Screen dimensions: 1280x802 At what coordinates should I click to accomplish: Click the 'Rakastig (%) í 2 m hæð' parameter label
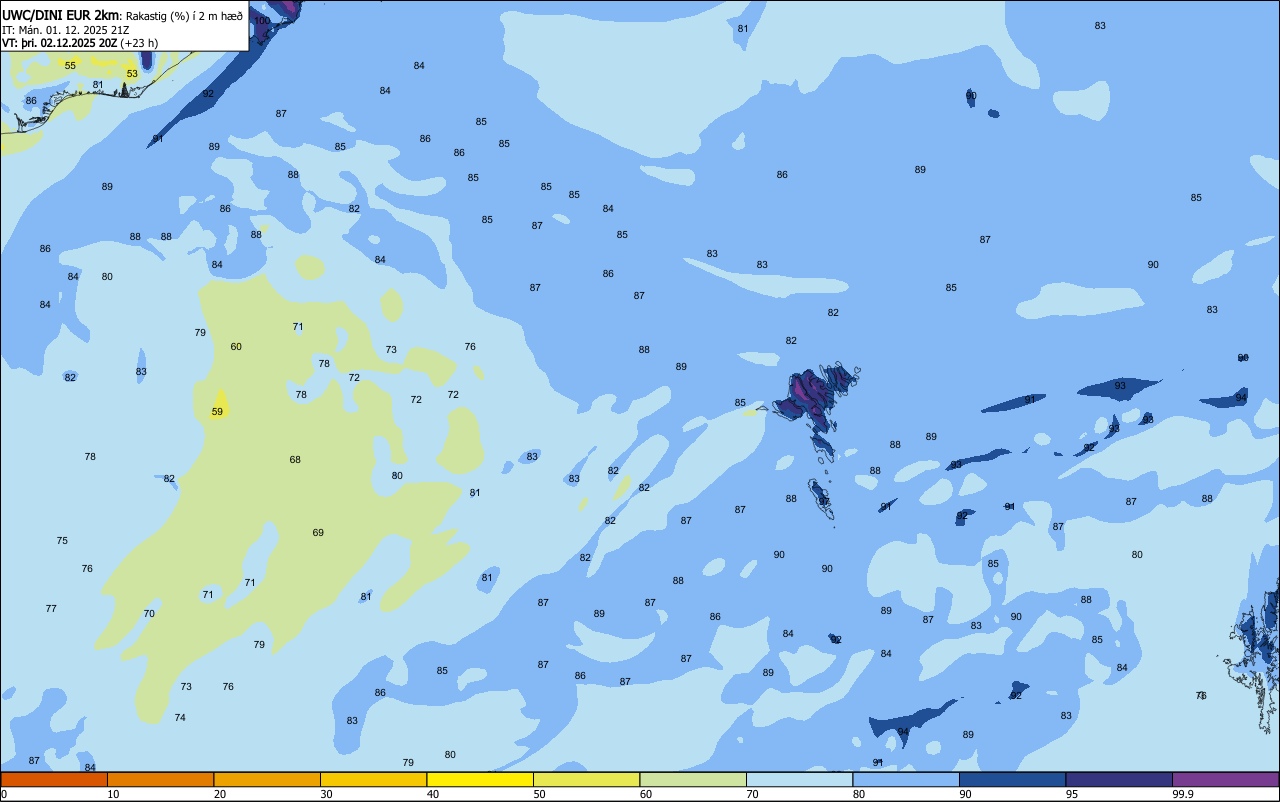(184, 16)
